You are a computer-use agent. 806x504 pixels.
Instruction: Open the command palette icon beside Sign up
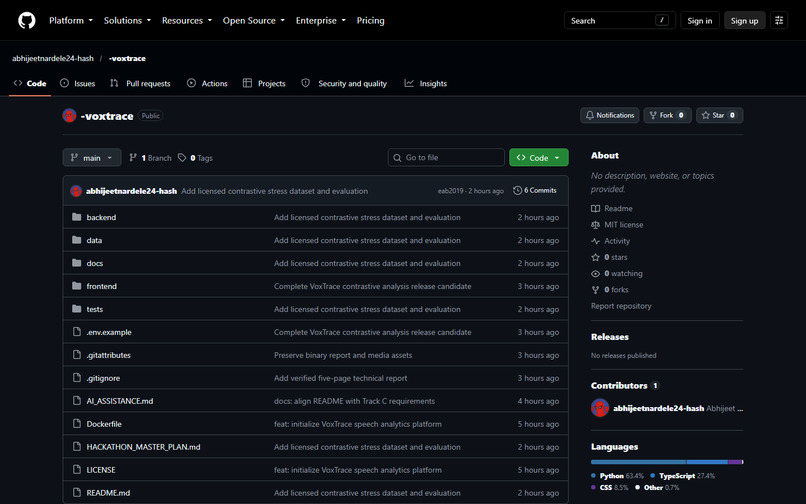click(x=779, y=21)
